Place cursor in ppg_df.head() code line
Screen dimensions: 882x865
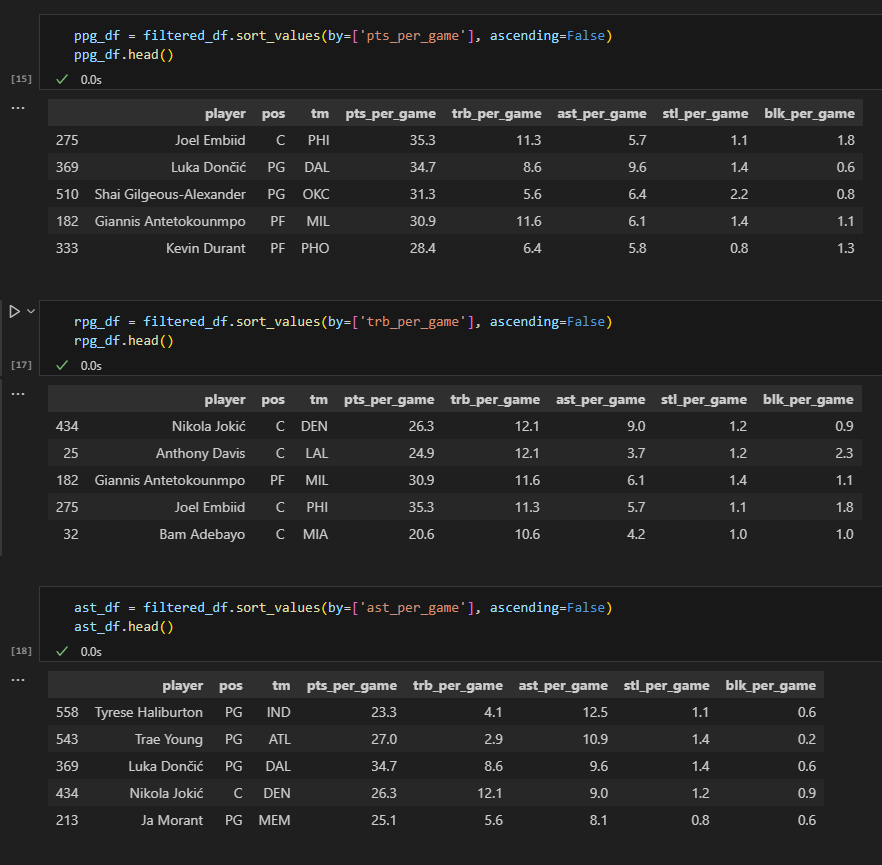(x=124, y=55)
